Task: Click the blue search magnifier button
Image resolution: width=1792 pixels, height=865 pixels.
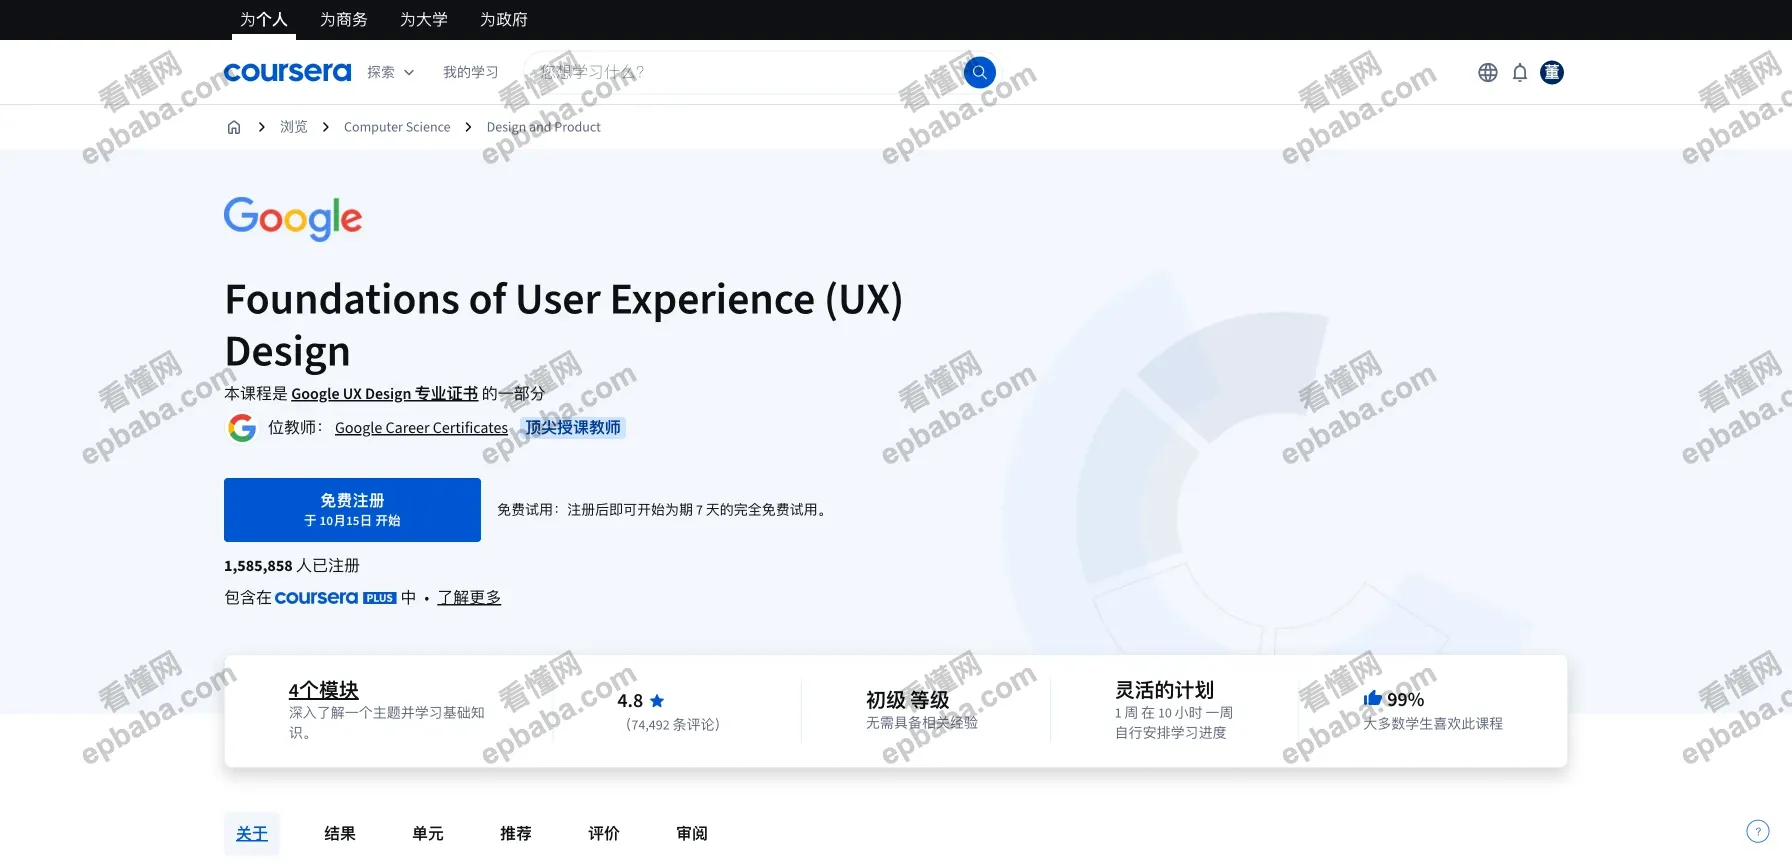Action: point(979,72)
